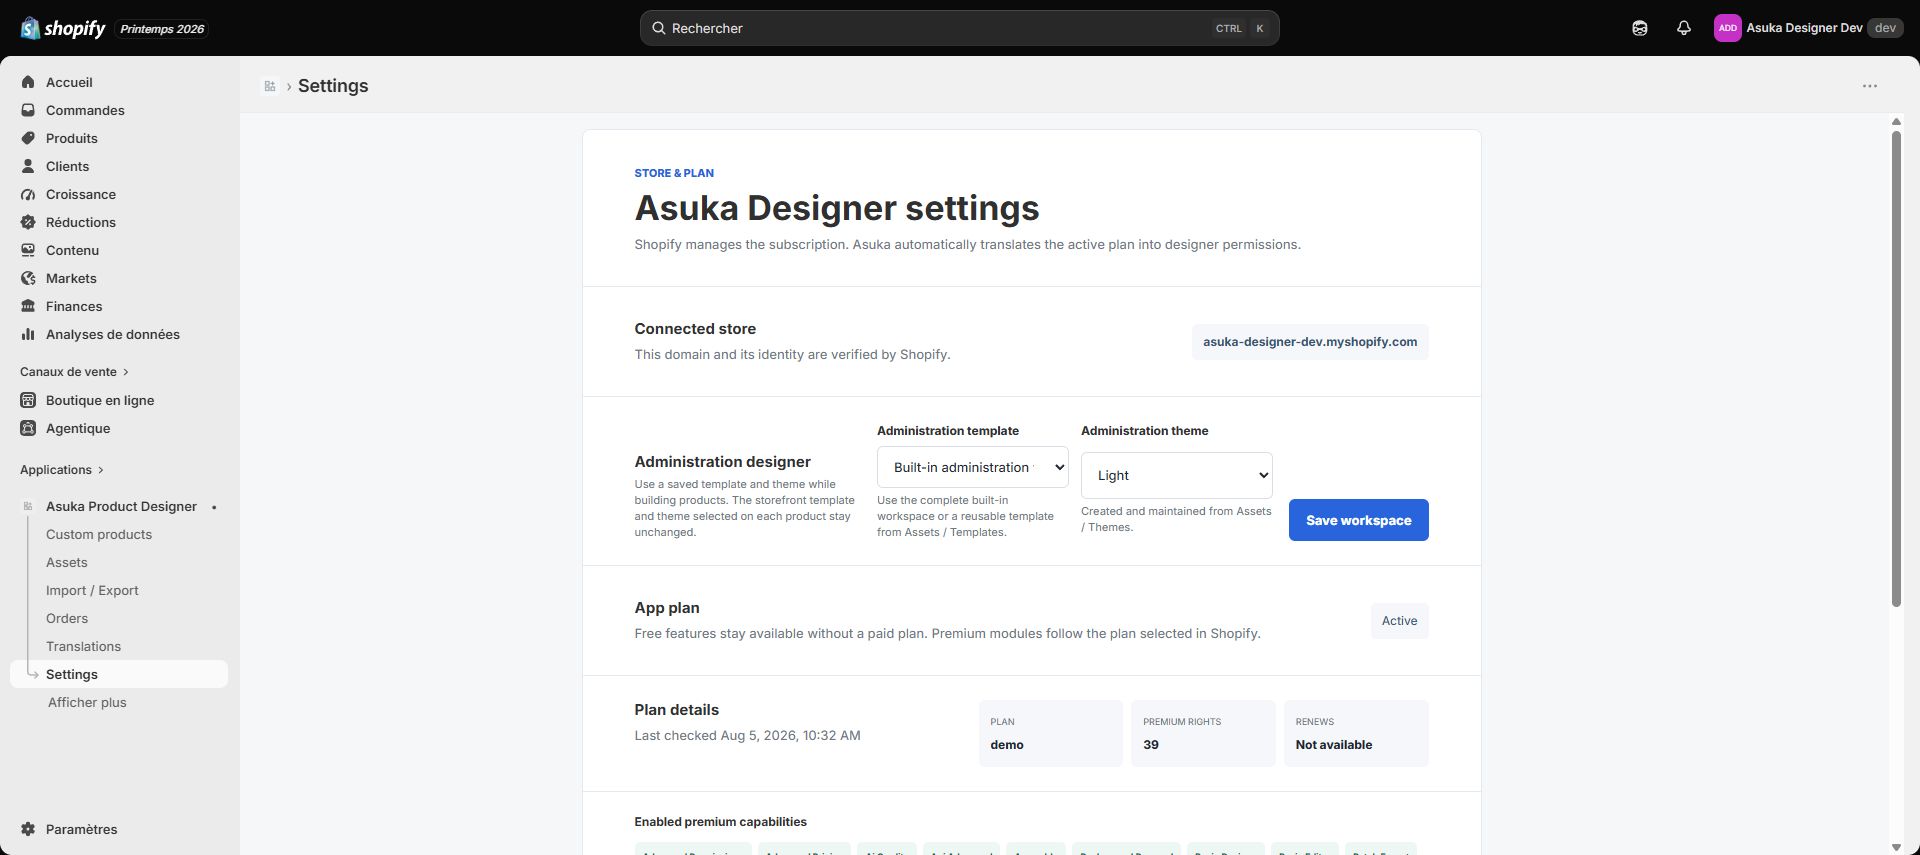The image size is (1920, 855).
Task: Expand Applications section
Action: (61, 470)
